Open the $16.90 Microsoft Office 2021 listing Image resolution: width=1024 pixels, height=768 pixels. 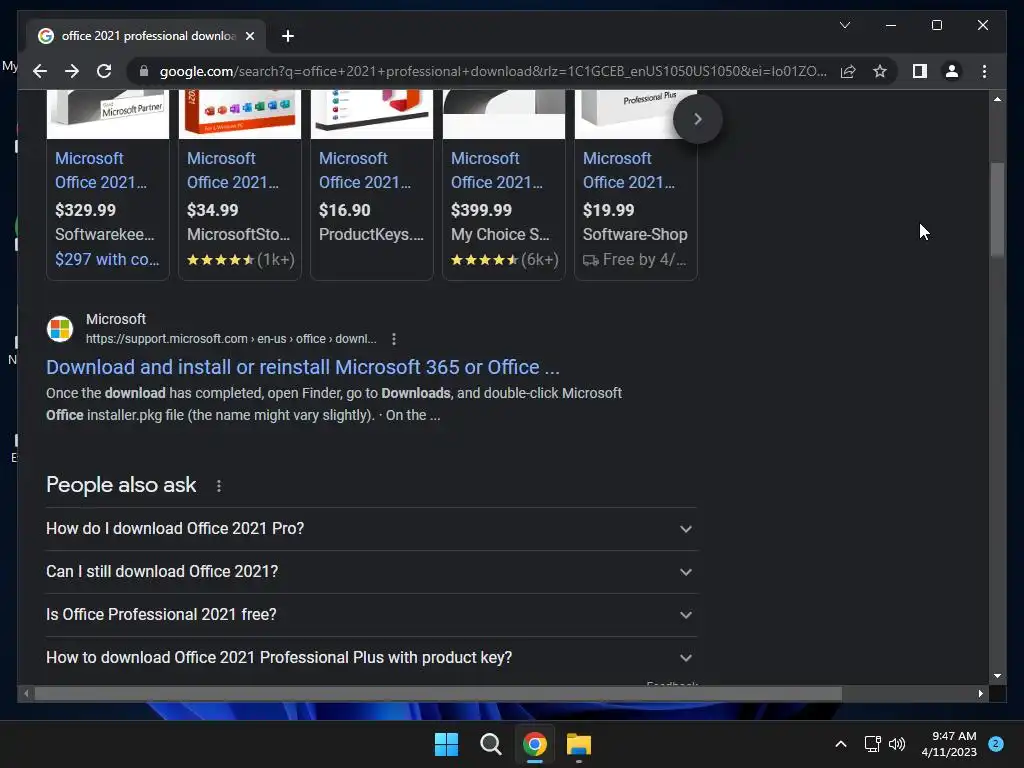click(364, 170)
